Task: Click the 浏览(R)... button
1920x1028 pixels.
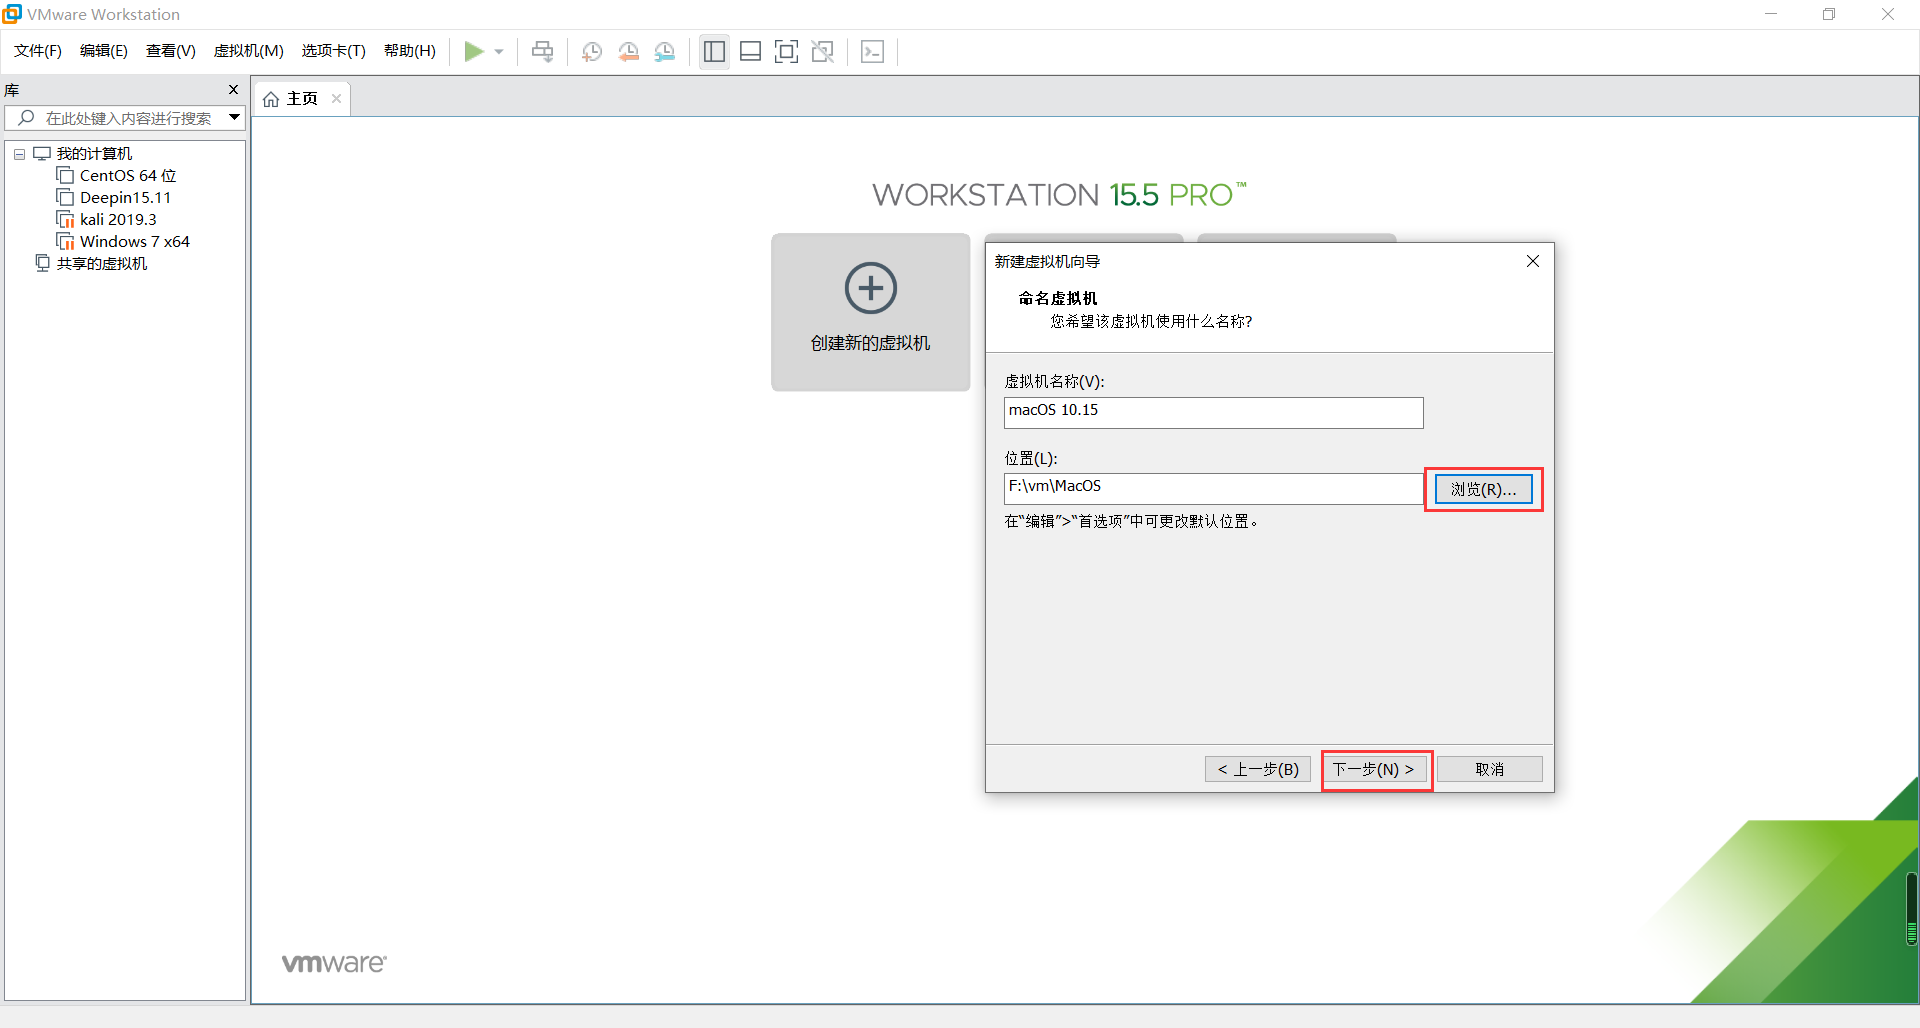Action: [x=1484, y=489]
